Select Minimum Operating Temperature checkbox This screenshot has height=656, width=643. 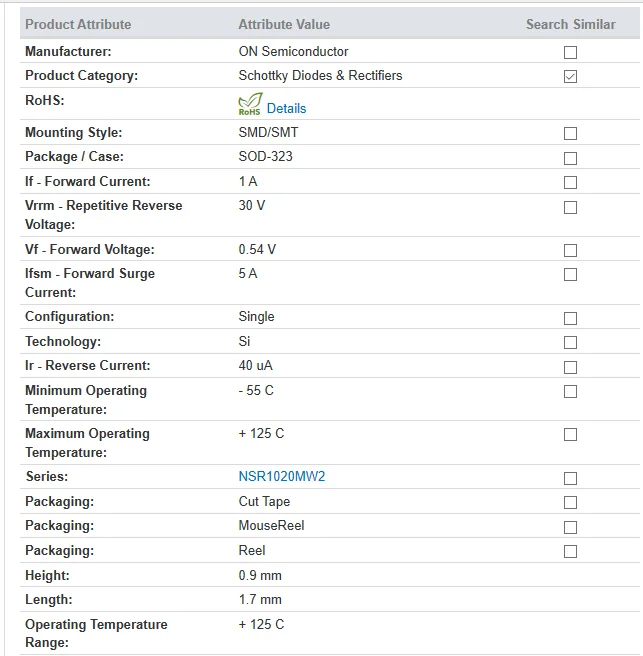click(570, 392)
